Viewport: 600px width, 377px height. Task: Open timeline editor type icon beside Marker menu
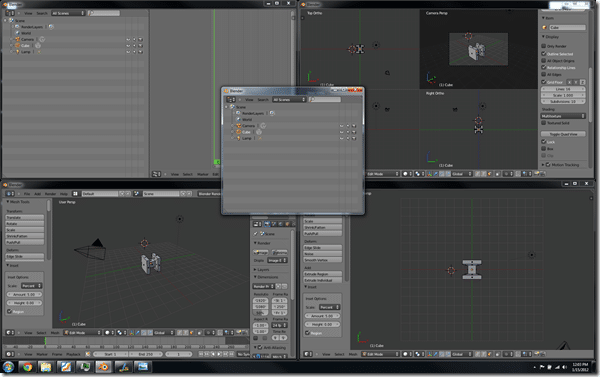point(10,354)
